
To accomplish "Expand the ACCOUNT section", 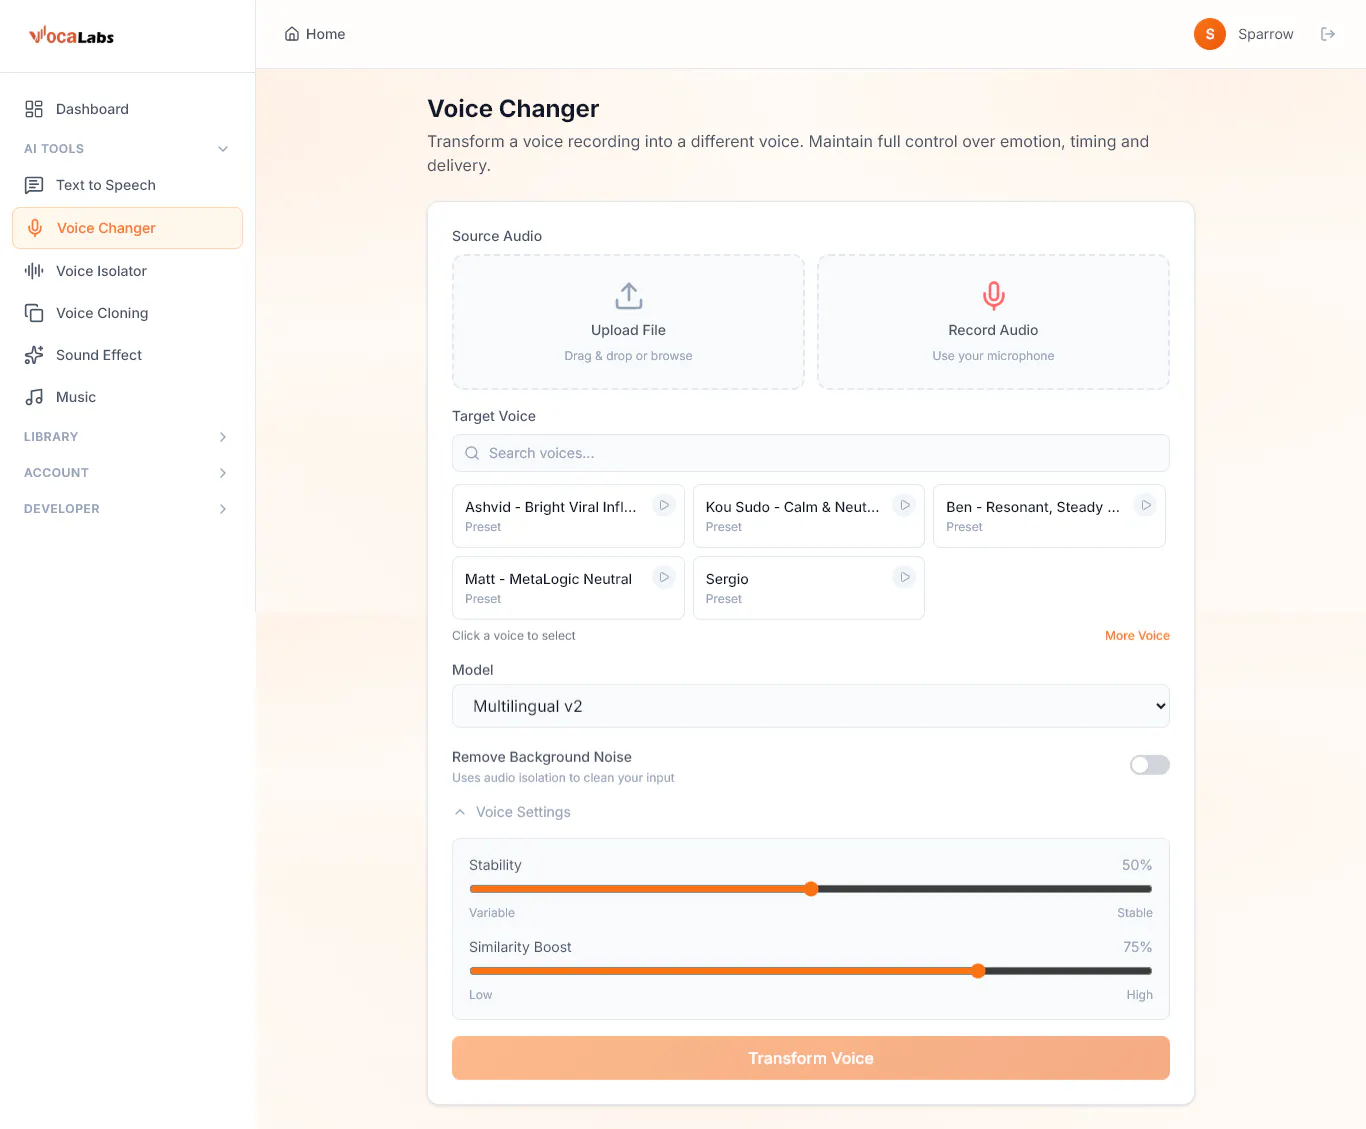I will 127,473.
